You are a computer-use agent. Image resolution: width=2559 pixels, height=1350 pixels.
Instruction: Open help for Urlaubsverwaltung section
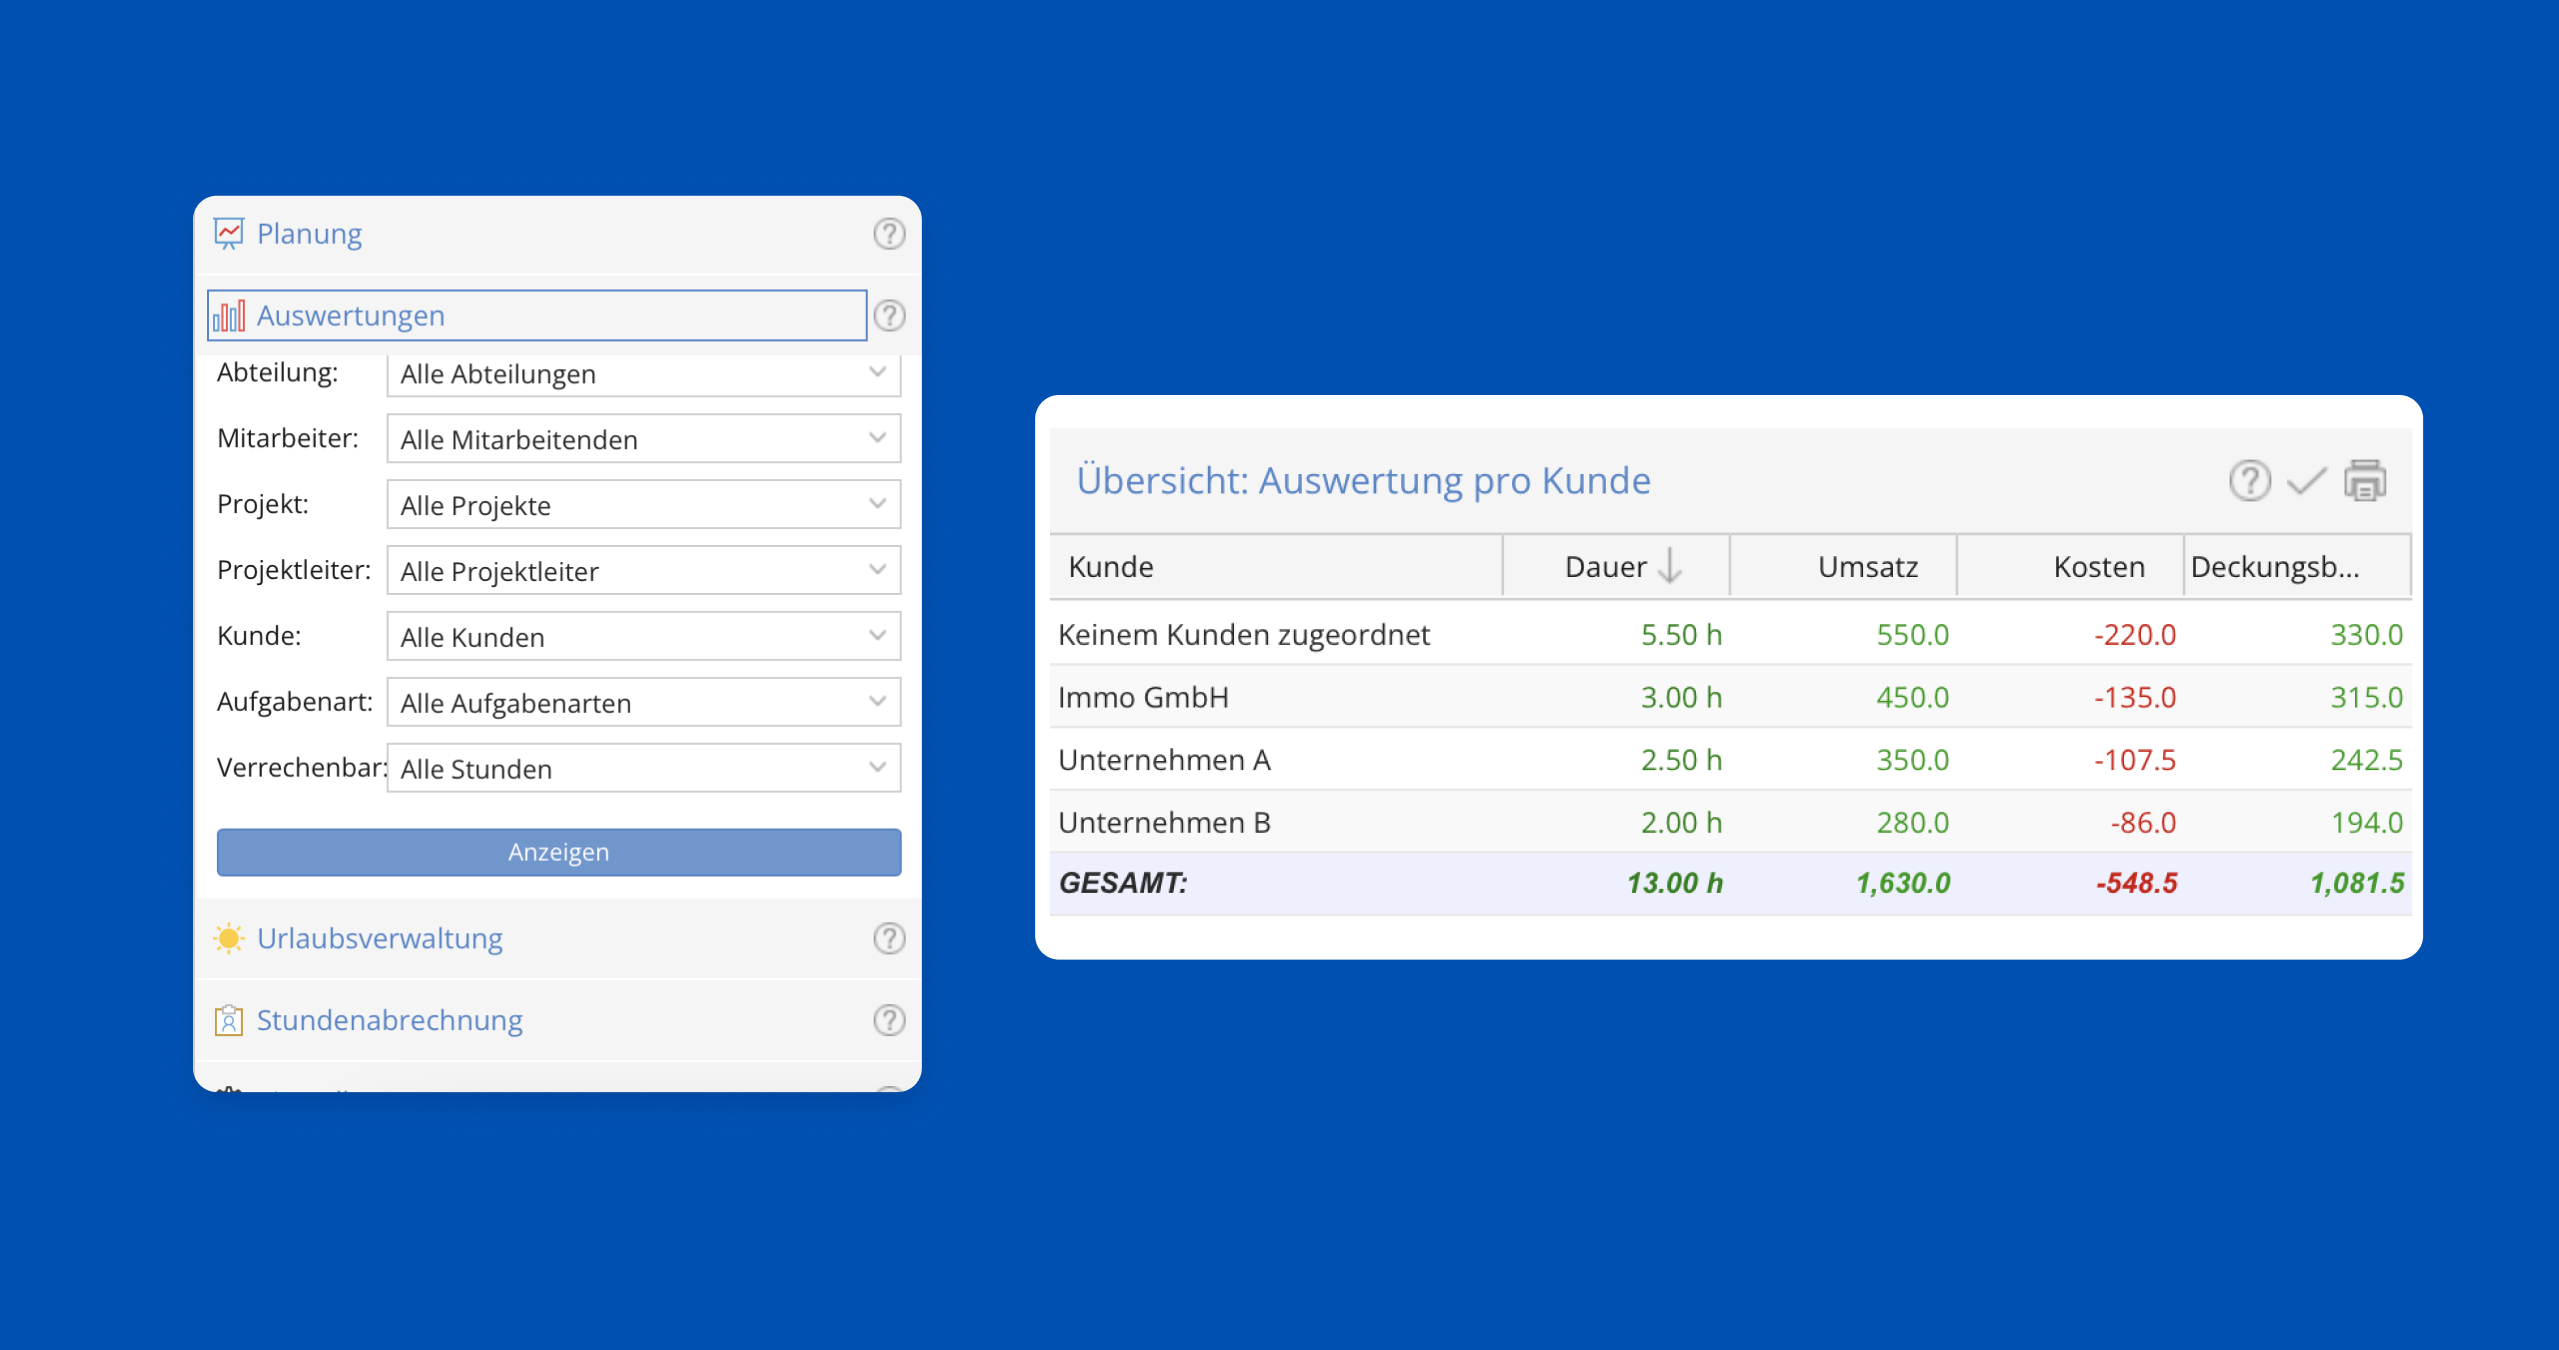pos(889,938)
